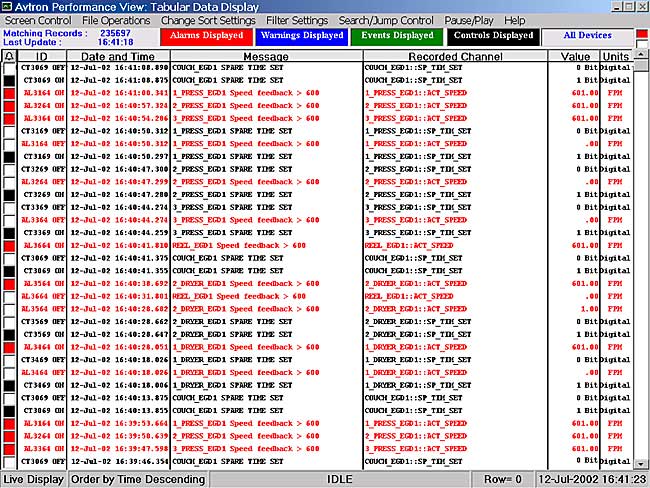This screenshot has height=488, width=650.
Task: Open the File Operations menu
Action: click(116, 20)
